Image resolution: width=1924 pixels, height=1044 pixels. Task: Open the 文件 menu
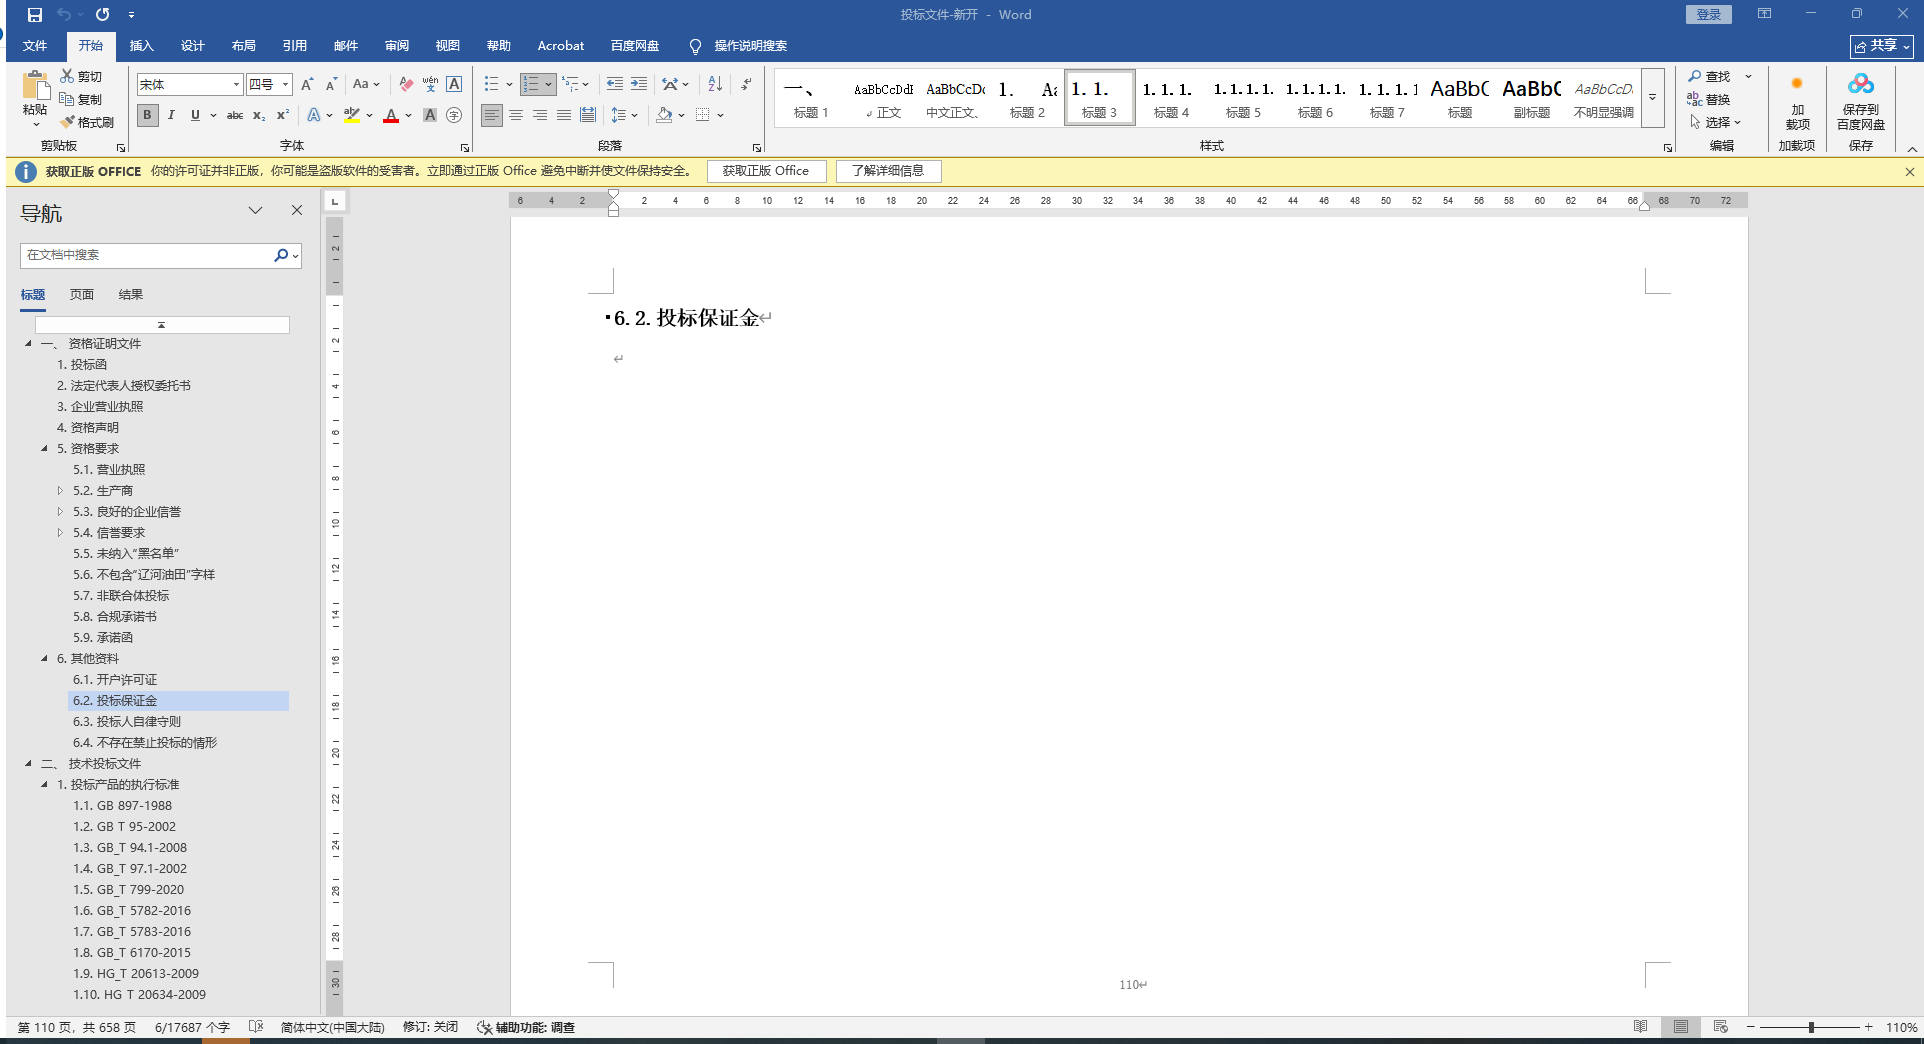[x=35, y=46]
